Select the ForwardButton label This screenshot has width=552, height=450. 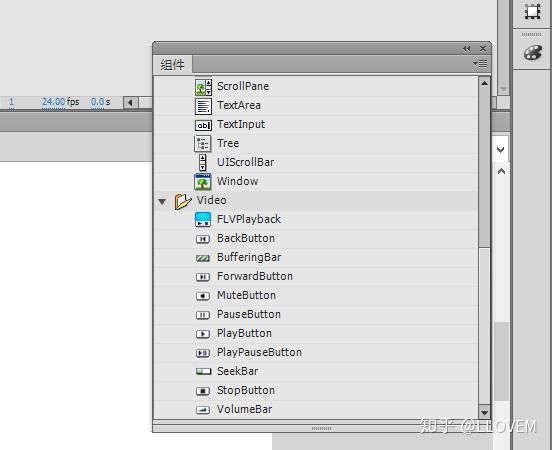click(x=255, y=276)
